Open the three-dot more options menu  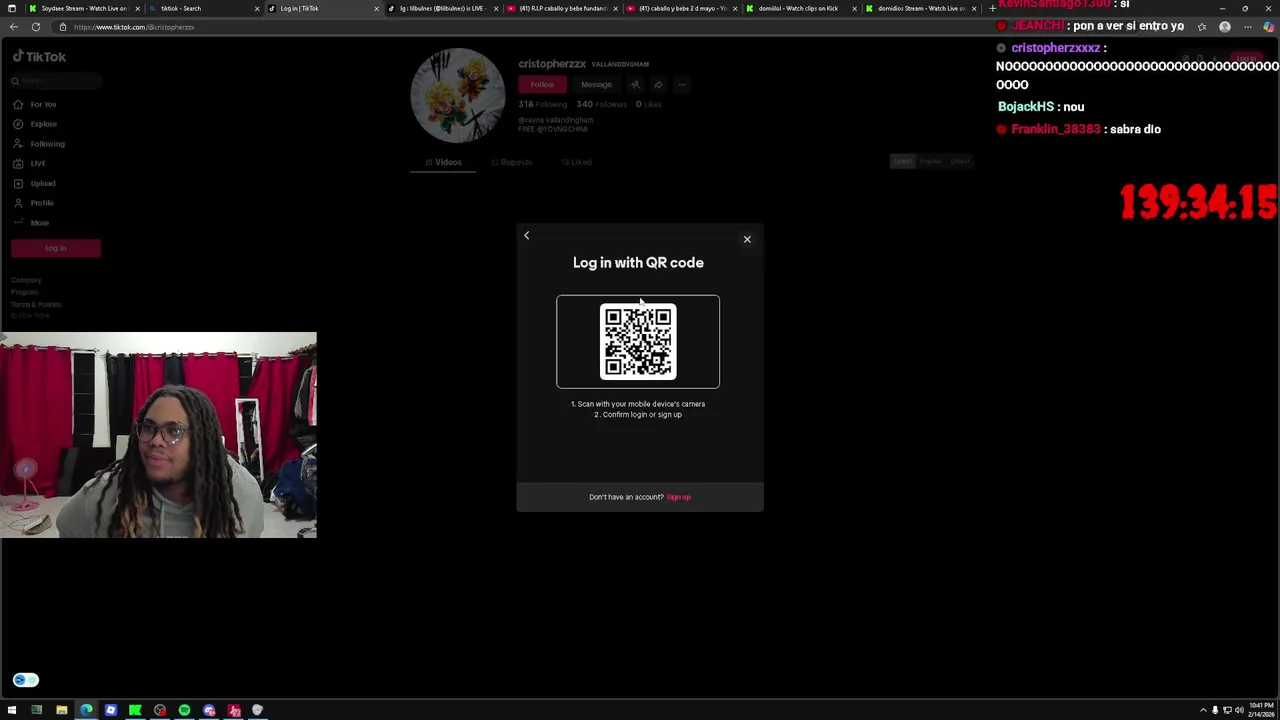tap(682, 85)
